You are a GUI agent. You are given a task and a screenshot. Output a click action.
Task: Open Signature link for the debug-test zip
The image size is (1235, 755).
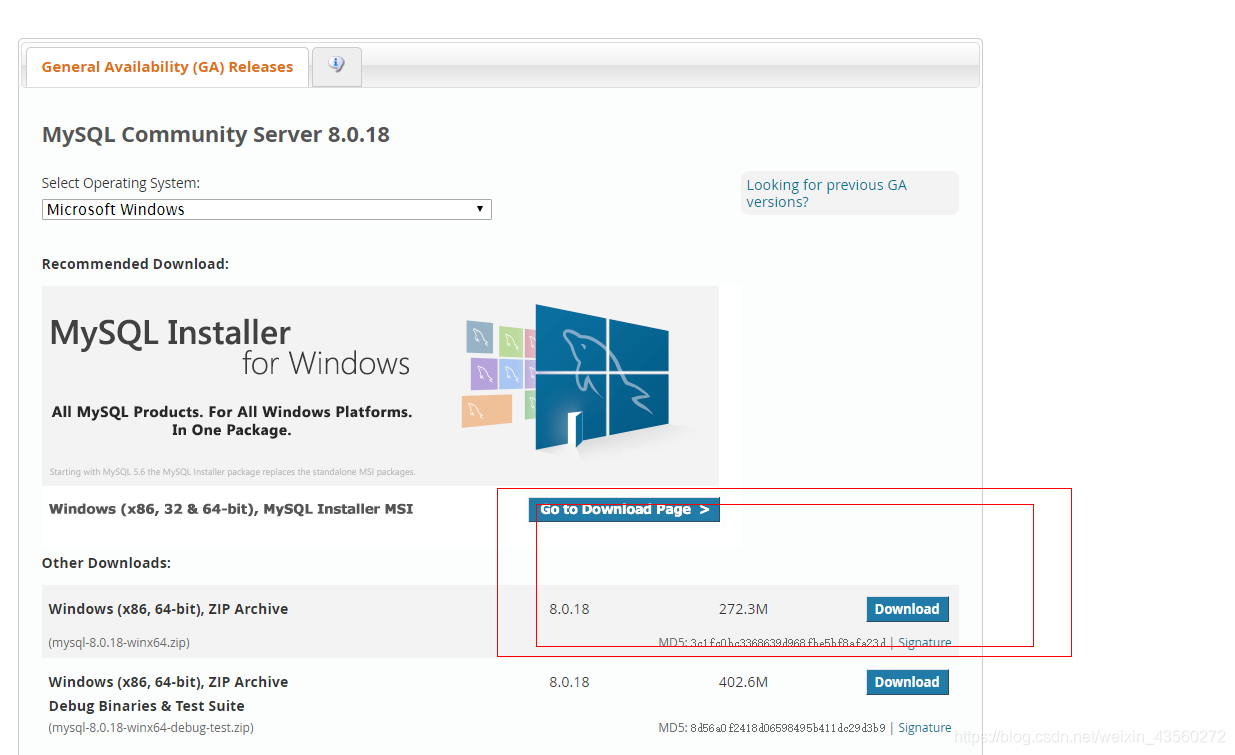(x=924, y=728)
